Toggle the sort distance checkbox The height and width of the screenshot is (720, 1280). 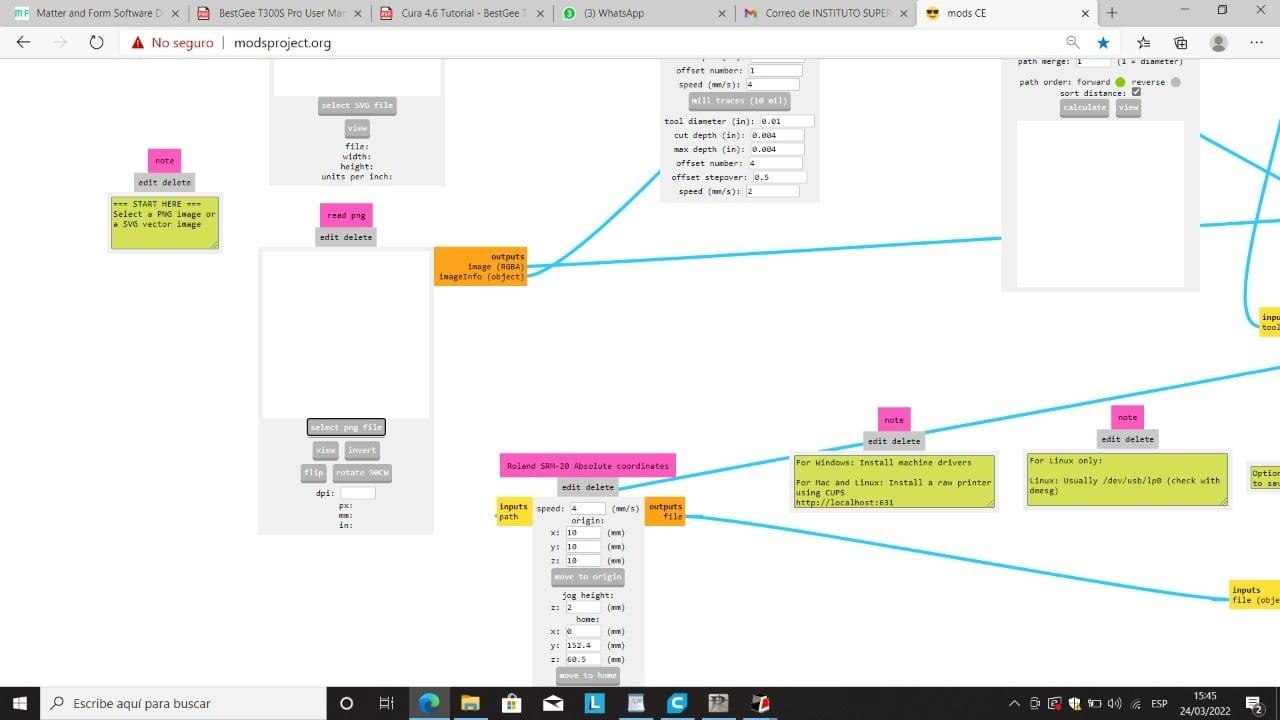point(1135,93)
